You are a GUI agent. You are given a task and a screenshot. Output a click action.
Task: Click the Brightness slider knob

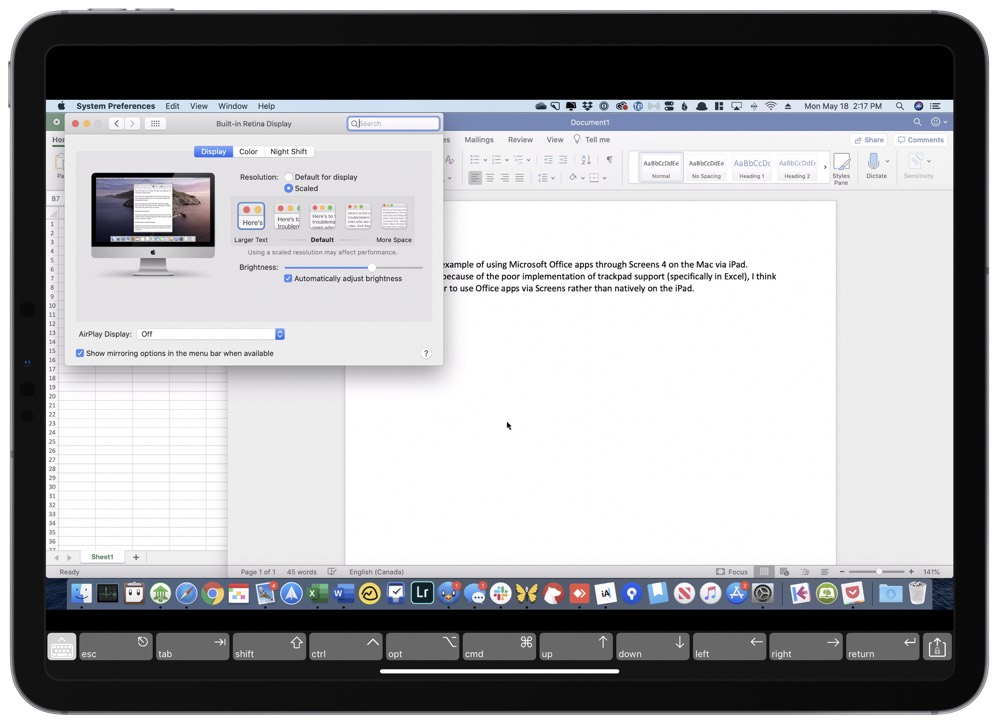tap(372, 267)
